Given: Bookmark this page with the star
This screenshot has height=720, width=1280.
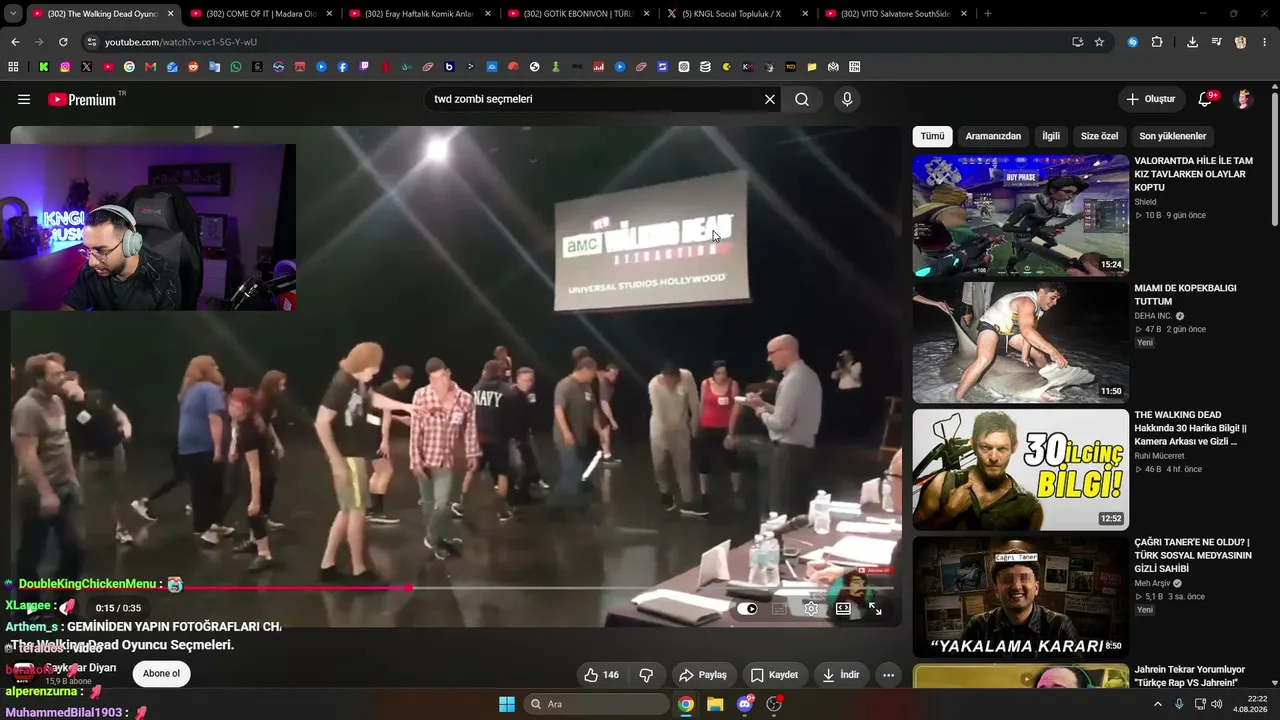Looking at the screenshot, I should [1099, 42].
